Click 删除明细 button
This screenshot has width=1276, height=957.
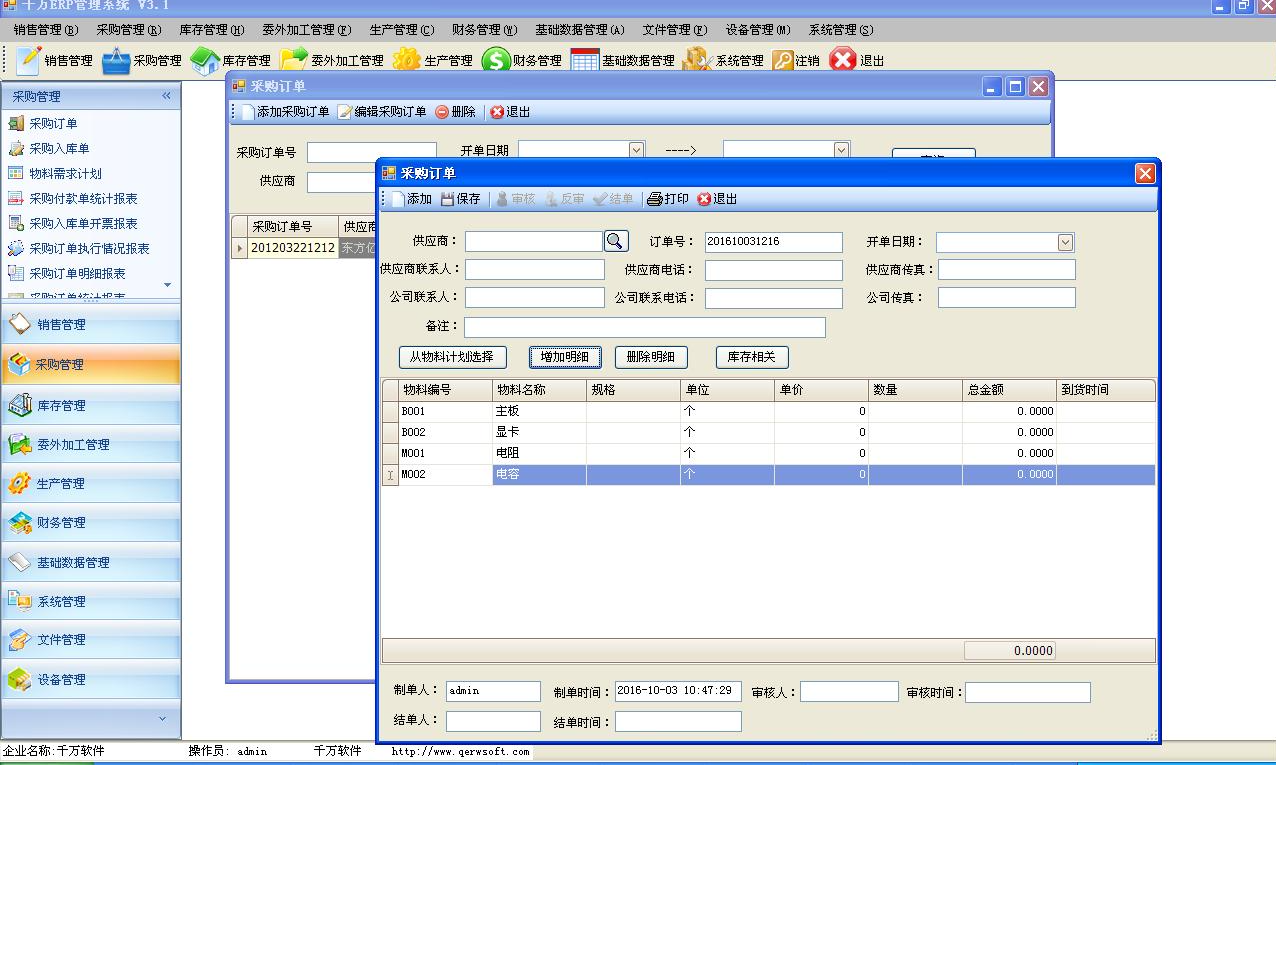coord(651,357)
